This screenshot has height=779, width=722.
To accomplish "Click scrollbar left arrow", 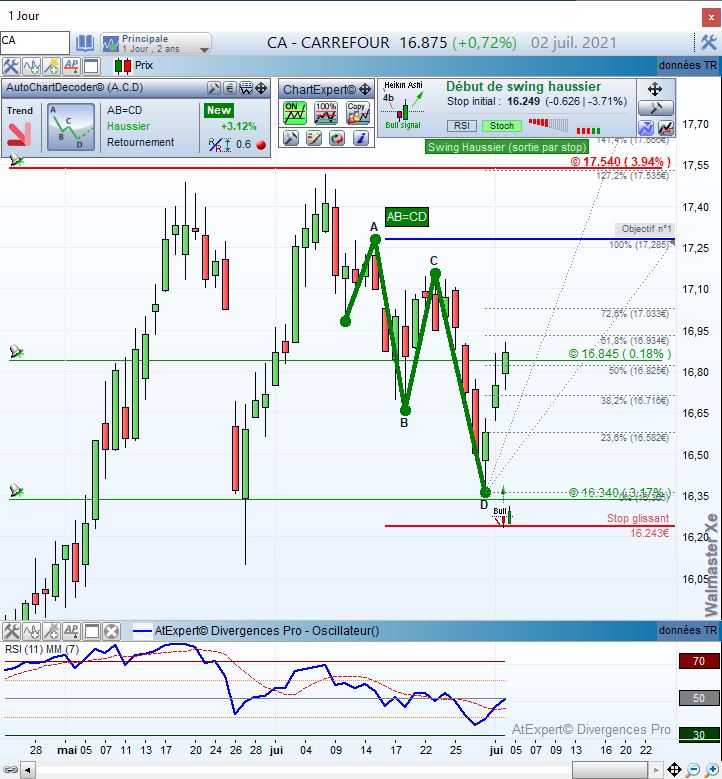I will [x=27, y=771].
